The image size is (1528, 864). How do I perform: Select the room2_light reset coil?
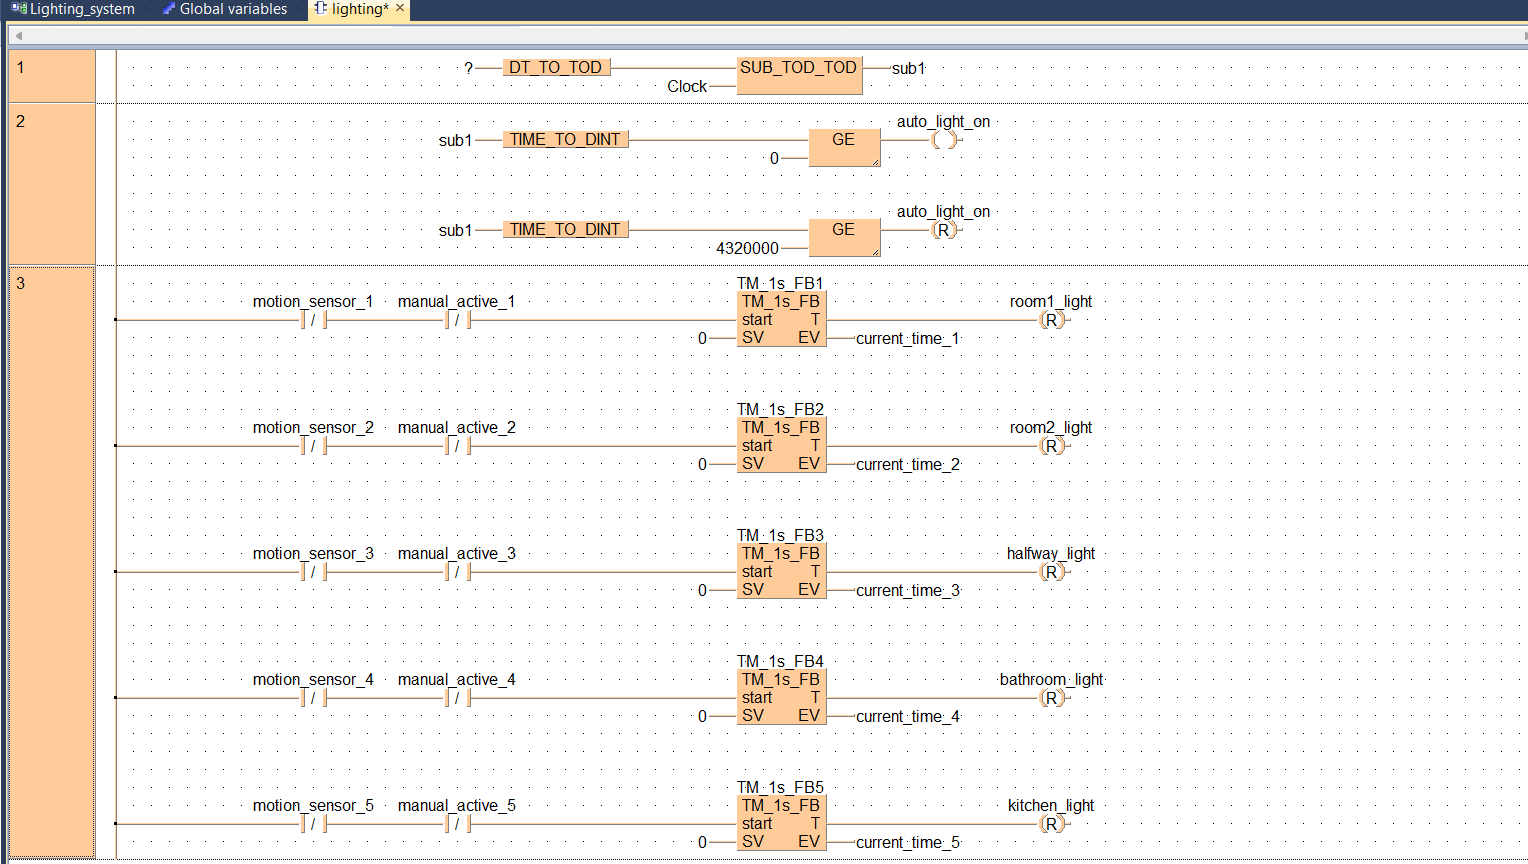click(x=1052, y=446)
